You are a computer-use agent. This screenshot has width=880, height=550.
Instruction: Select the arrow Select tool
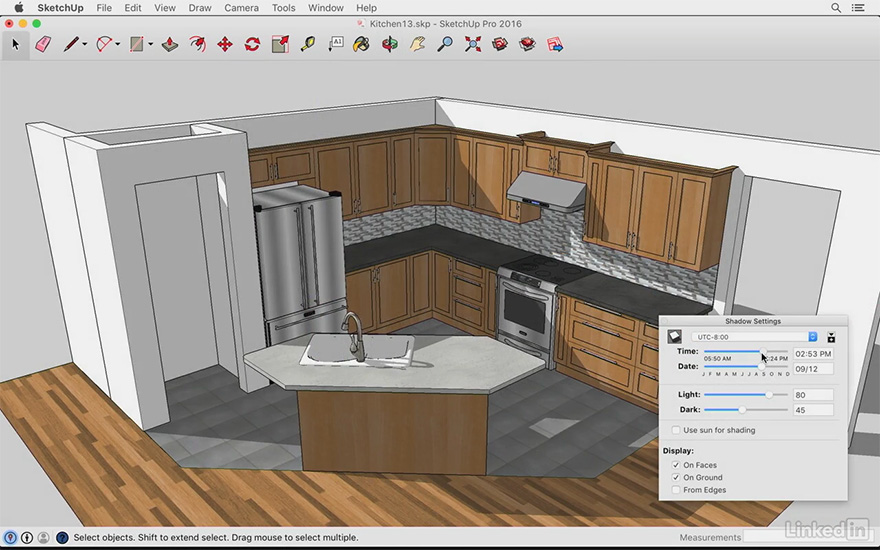click(15, 44)
